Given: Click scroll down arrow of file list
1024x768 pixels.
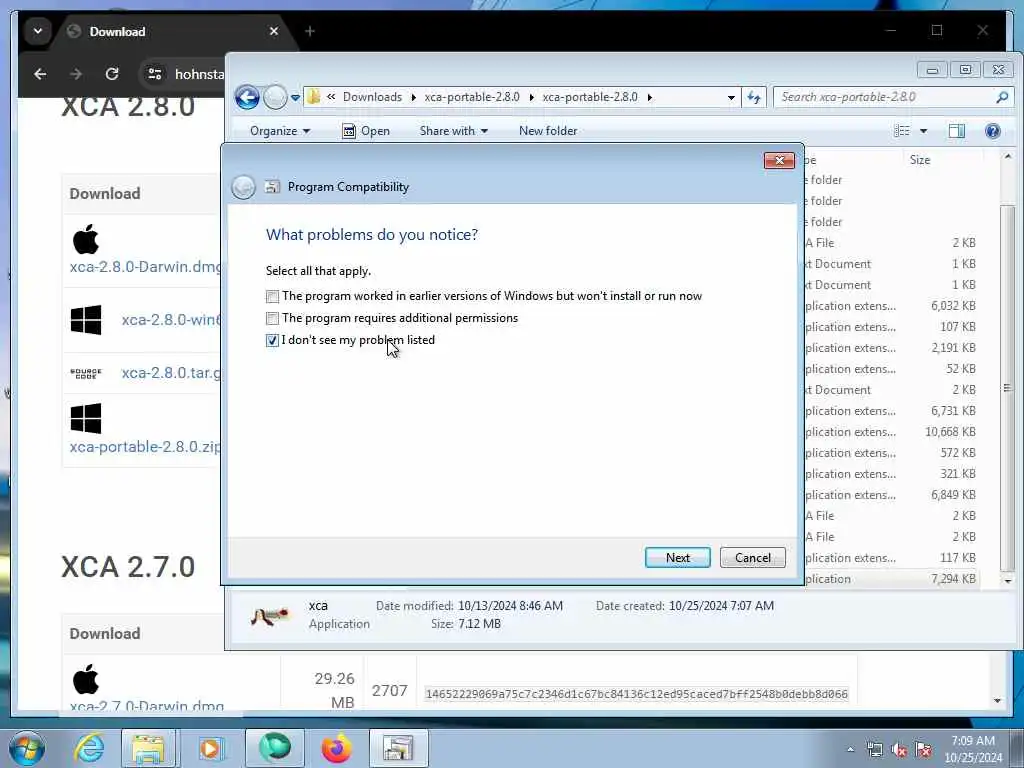Looking at the screenshot, I should (1008, 580).
